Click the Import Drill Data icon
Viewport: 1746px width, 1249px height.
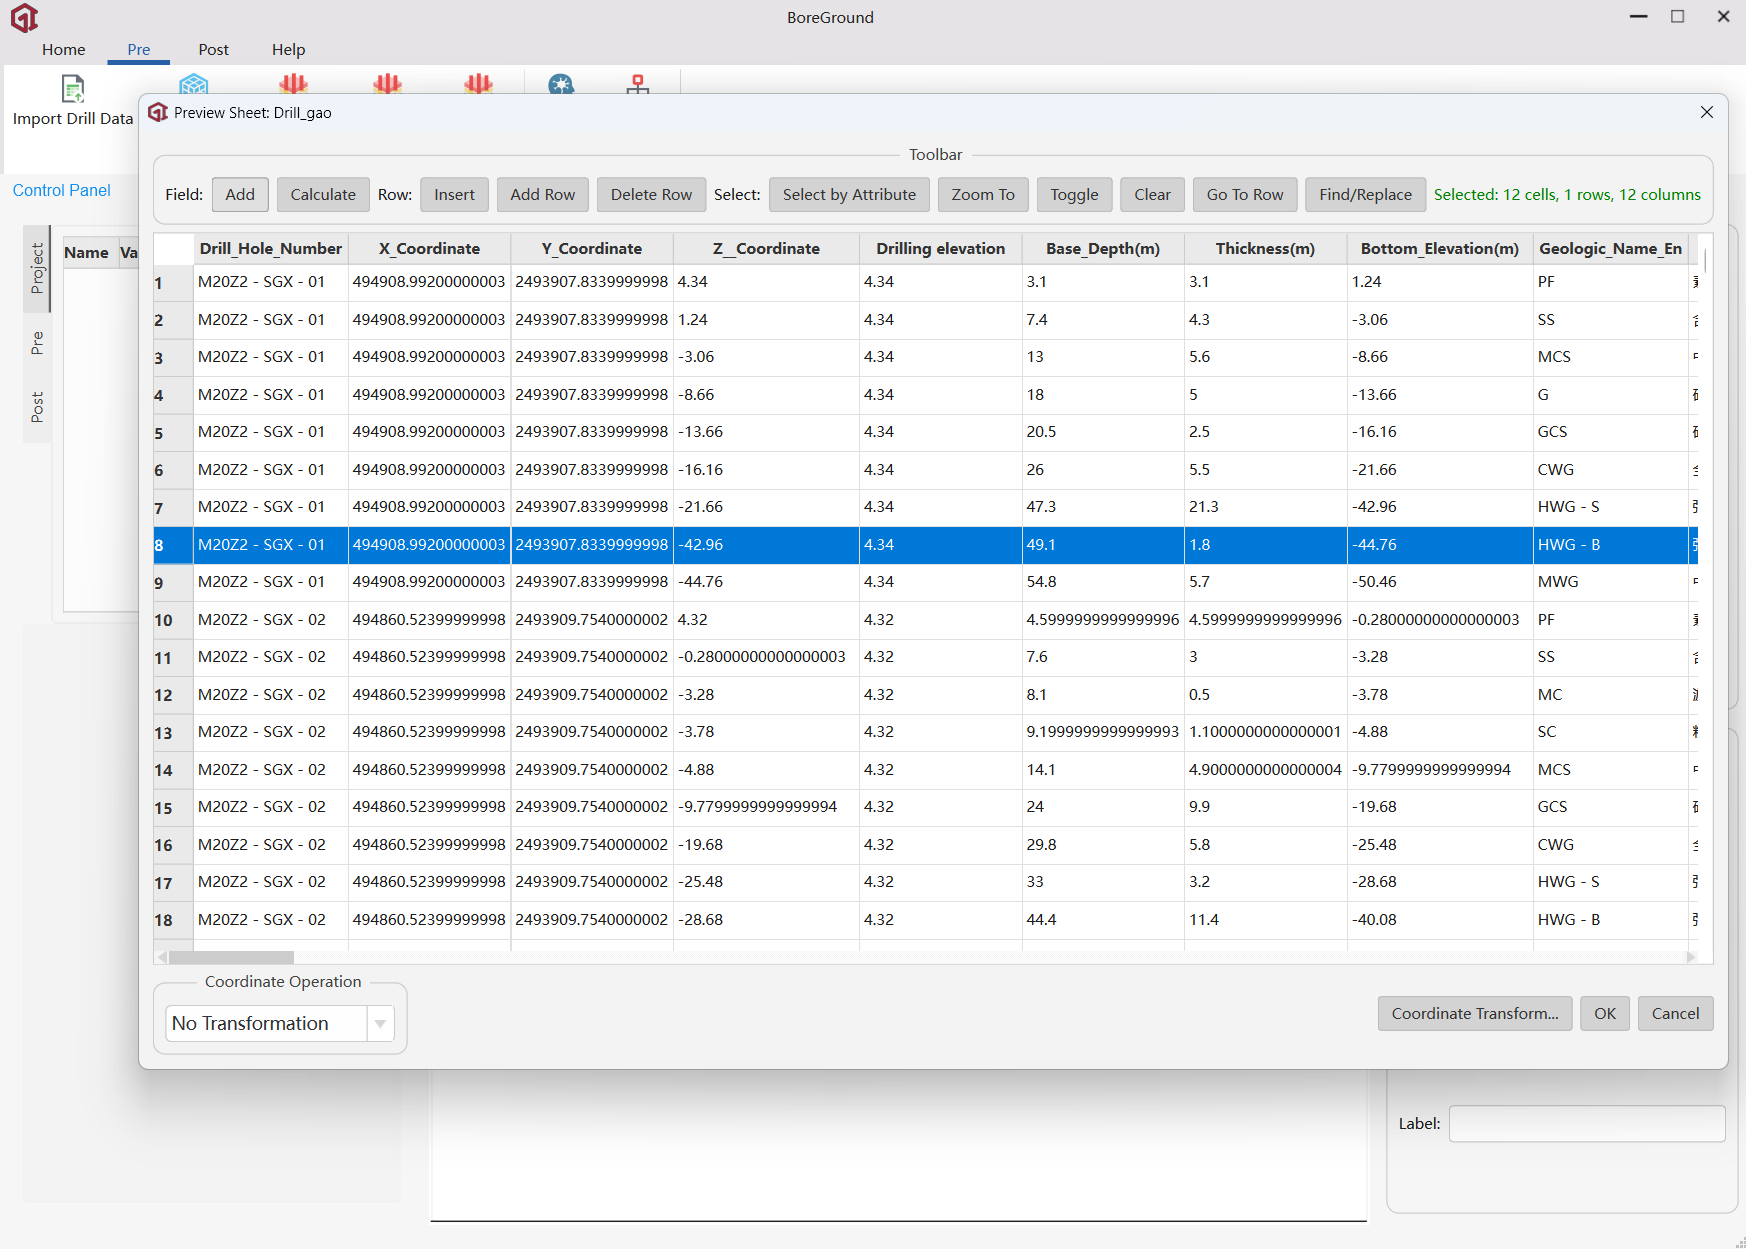(73, 89)
